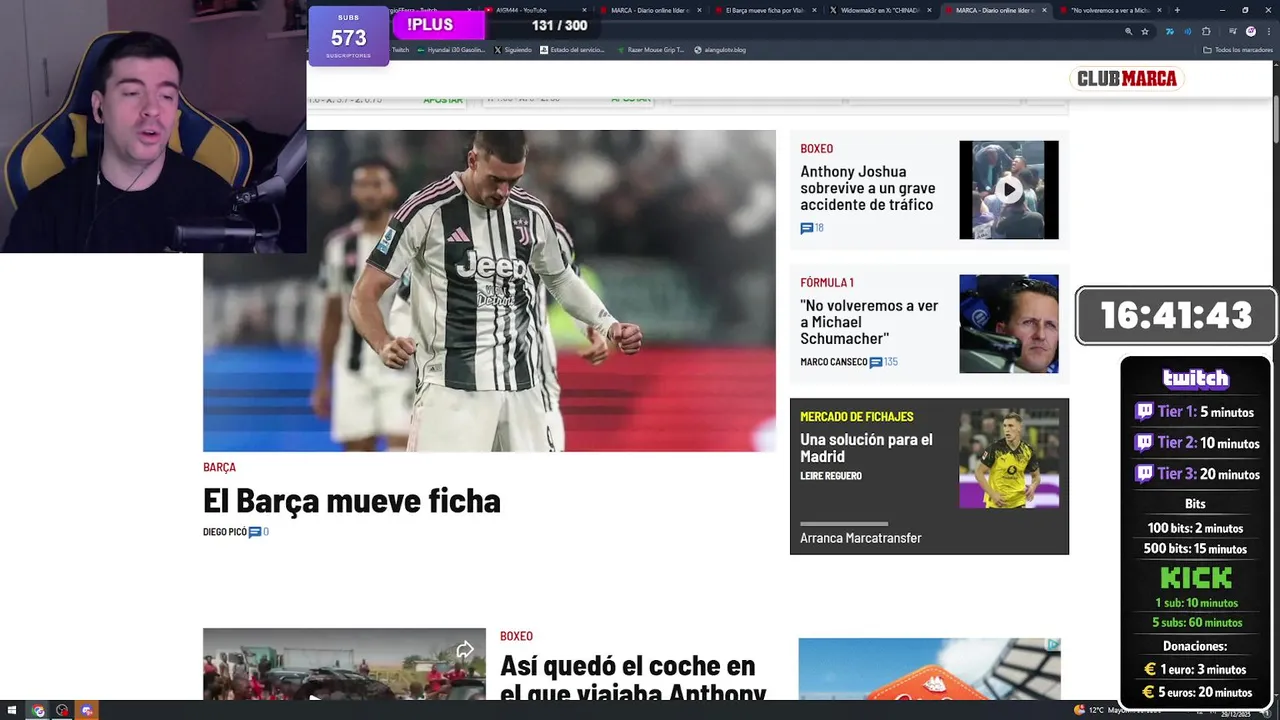Open 'Así quedó el coche en el que viajaba' headline
The width and height of the screenshot is (1280, 720).
coord(633,680)
